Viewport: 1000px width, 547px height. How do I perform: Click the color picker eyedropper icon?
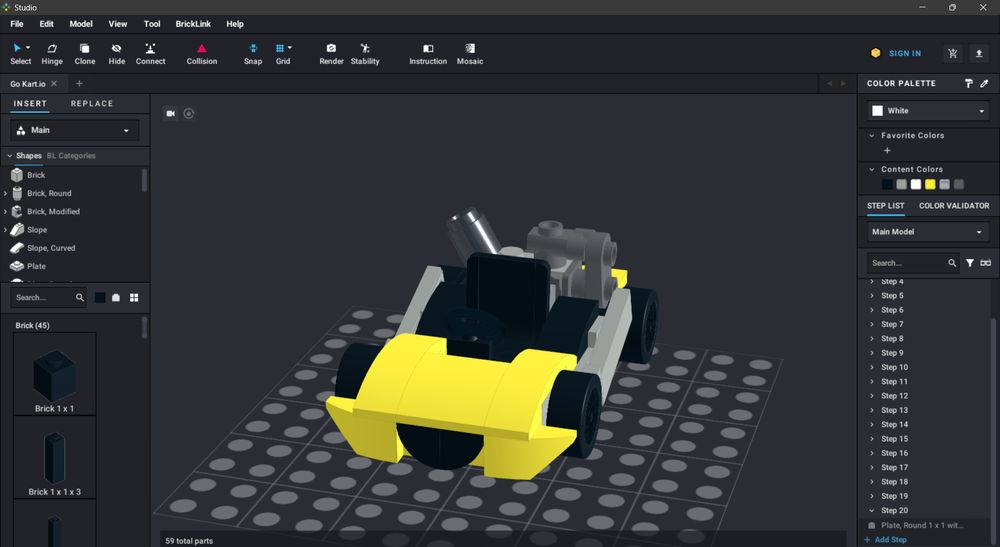(x=985, y=84)
